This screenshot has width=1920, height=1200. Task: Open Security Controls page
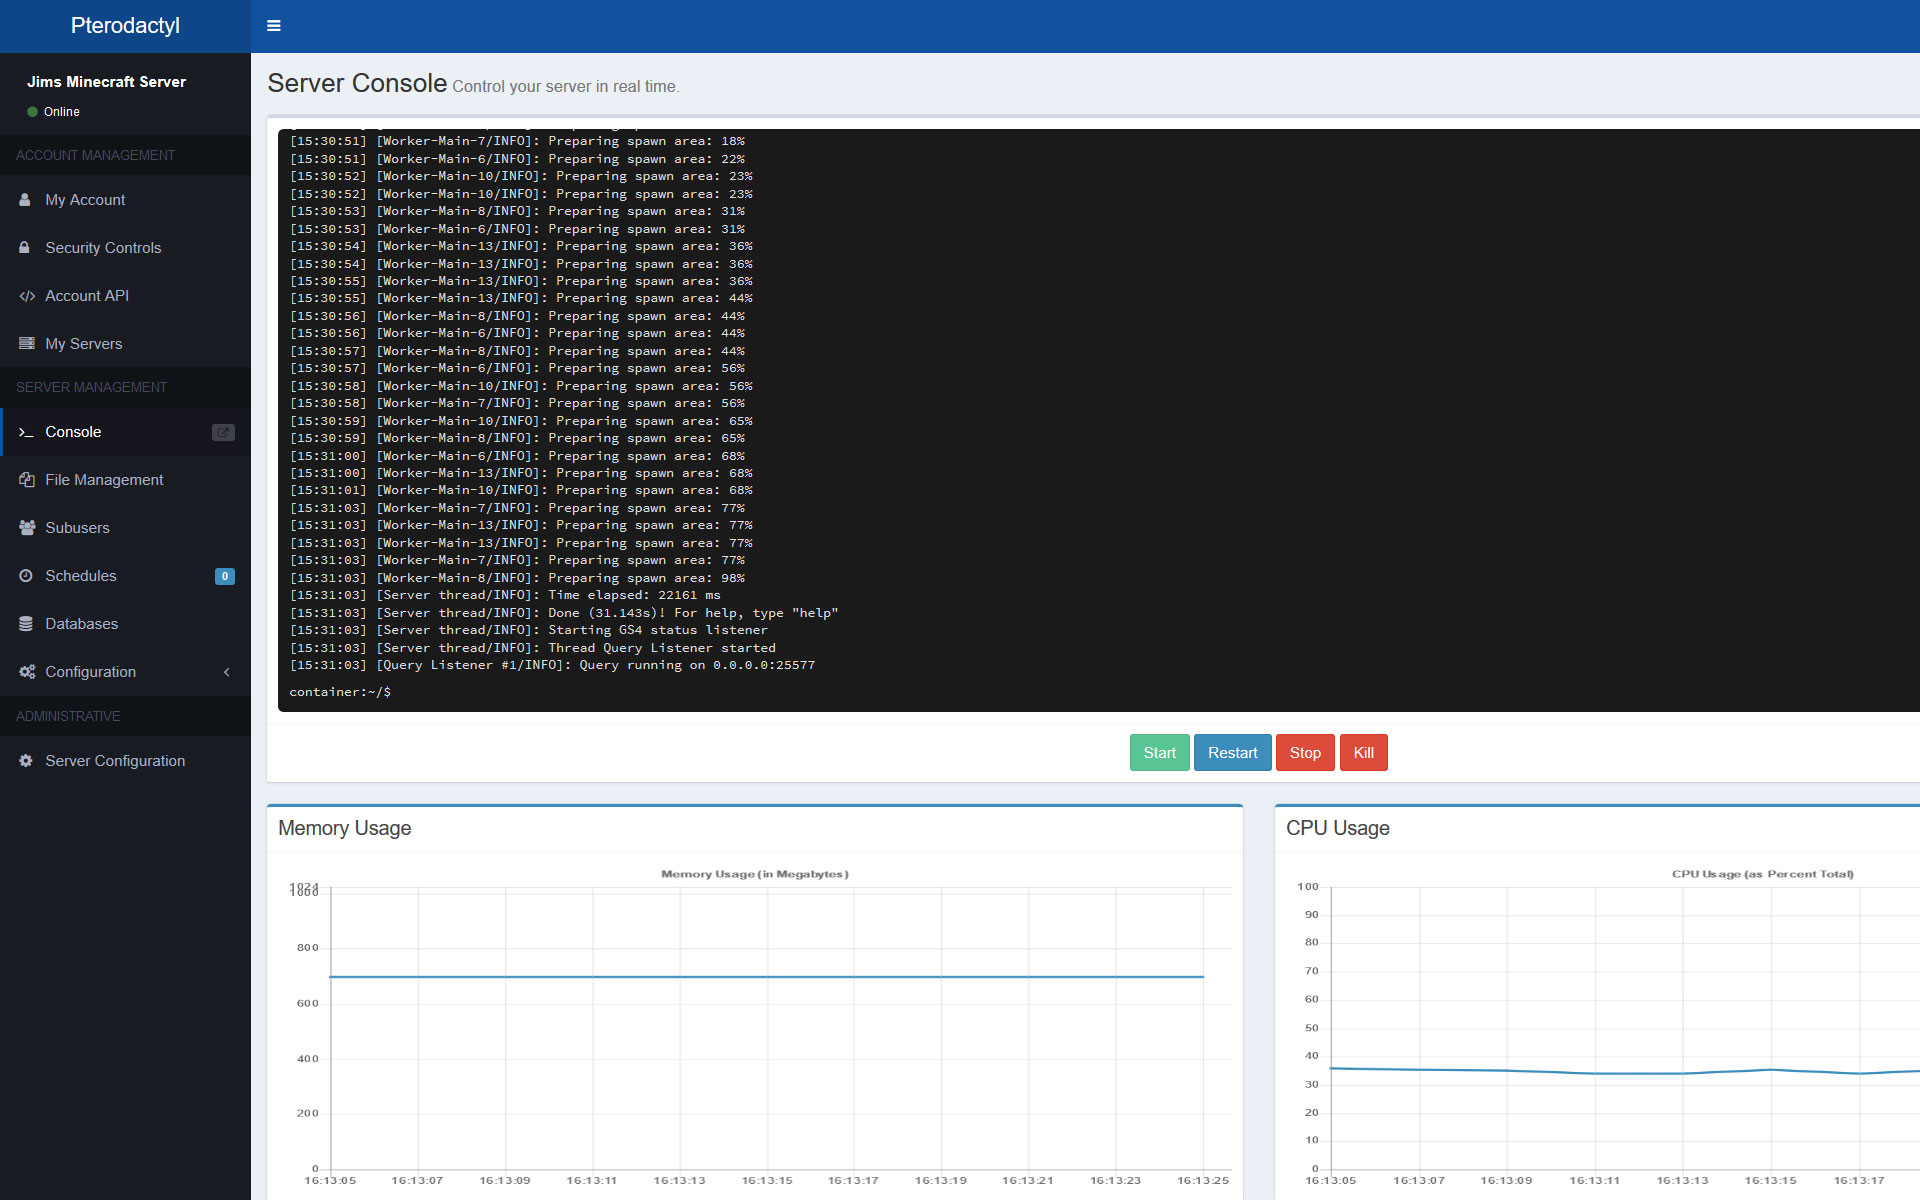click(125, 248)
